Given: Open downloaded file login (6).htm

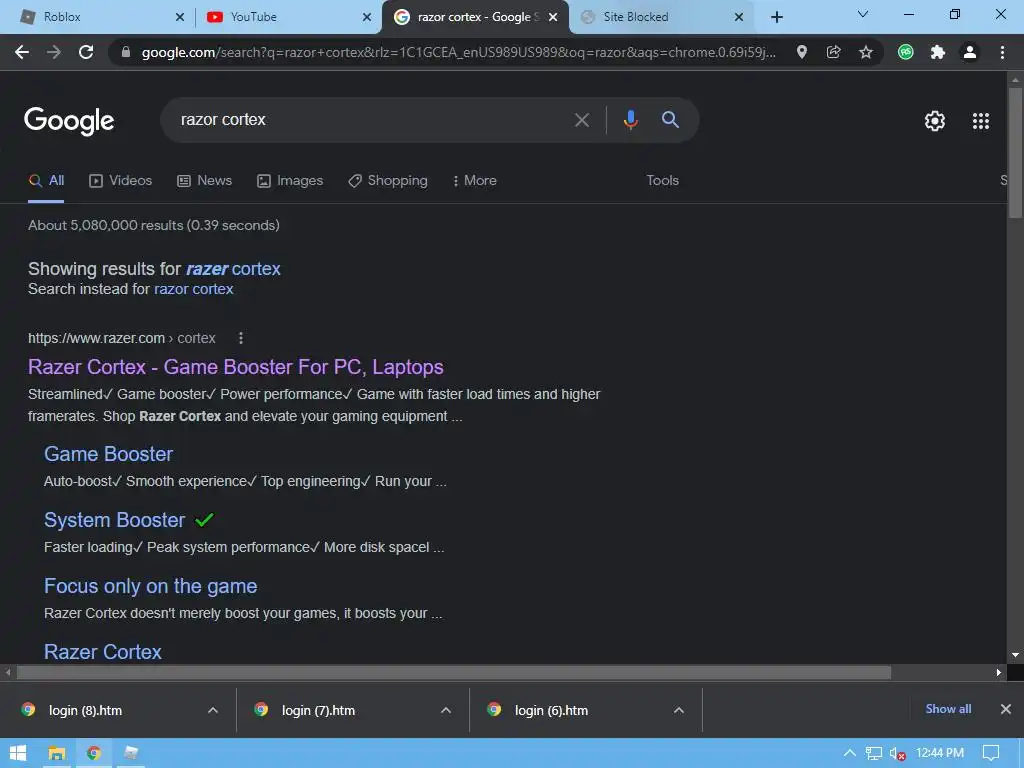Looking at the screenshot, I should 551,711.
